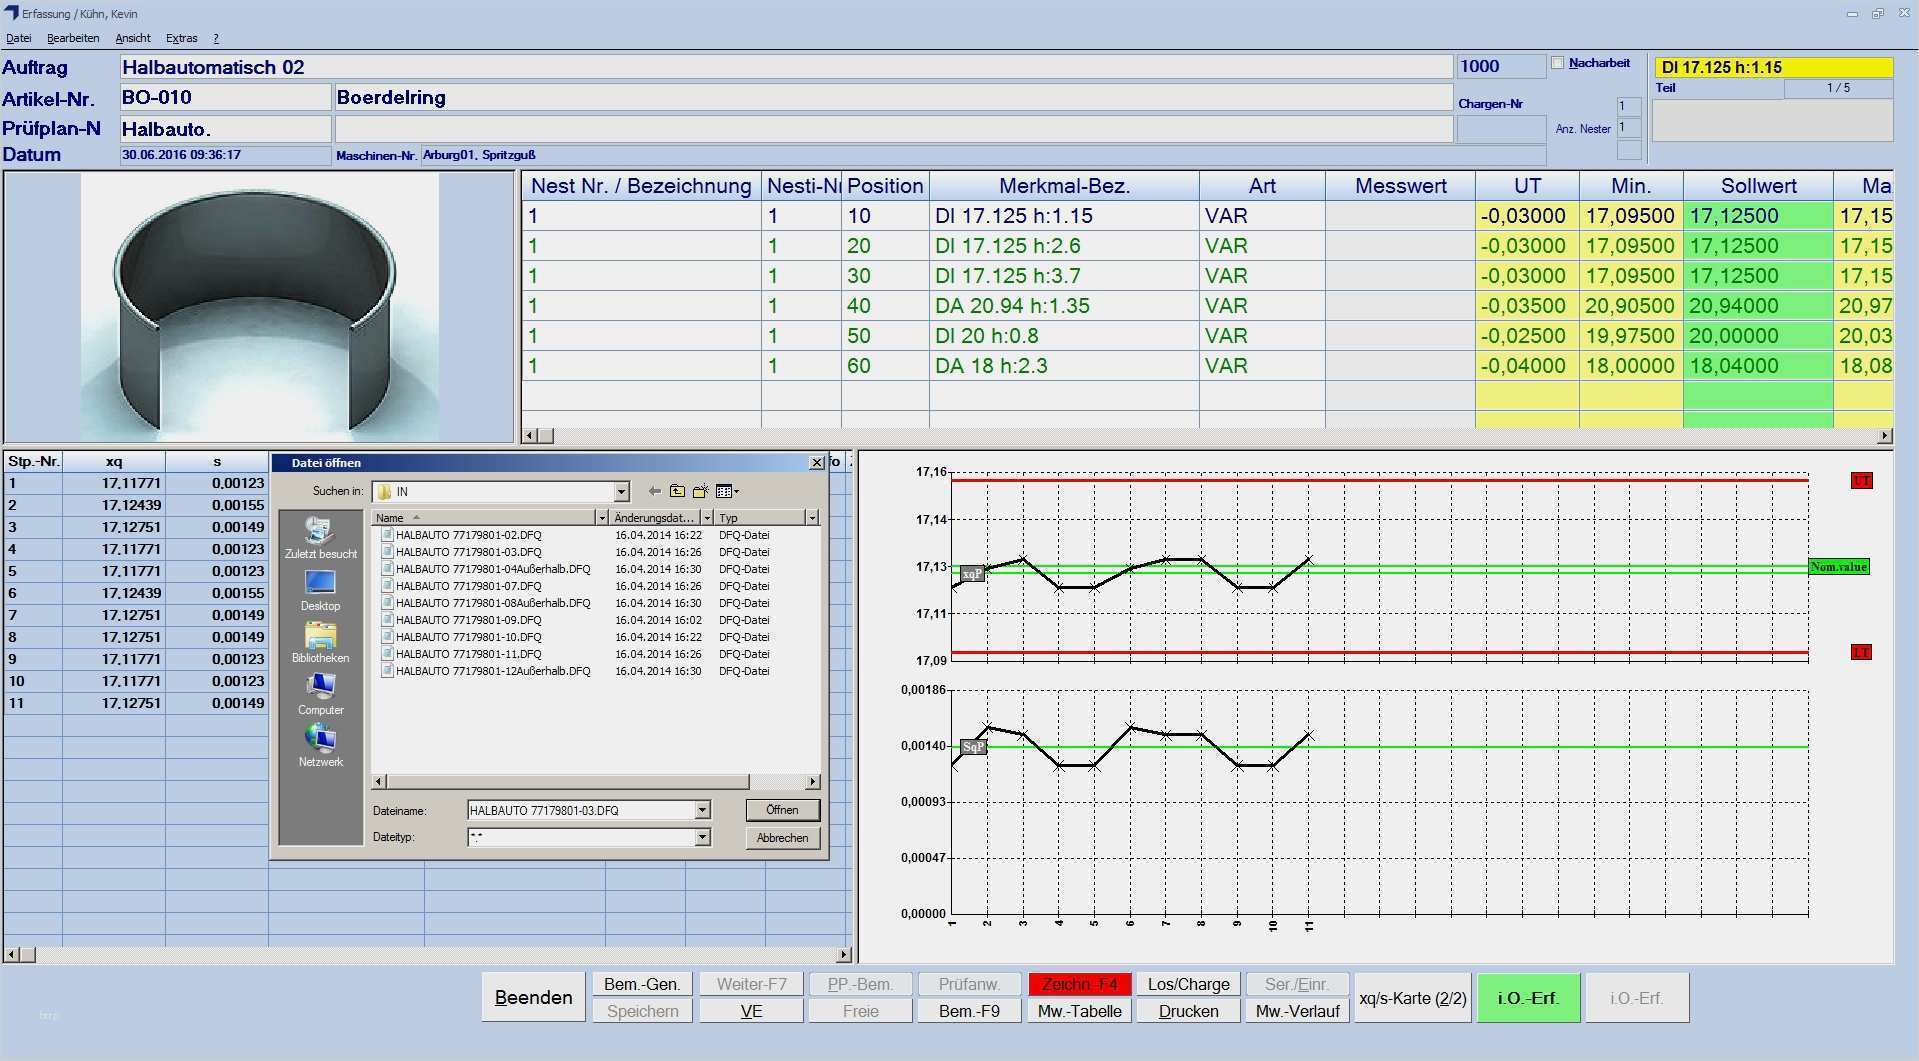Click the Mw.-Verlauf button
This screenshot has width=1919, height=1061.
1298,1011
